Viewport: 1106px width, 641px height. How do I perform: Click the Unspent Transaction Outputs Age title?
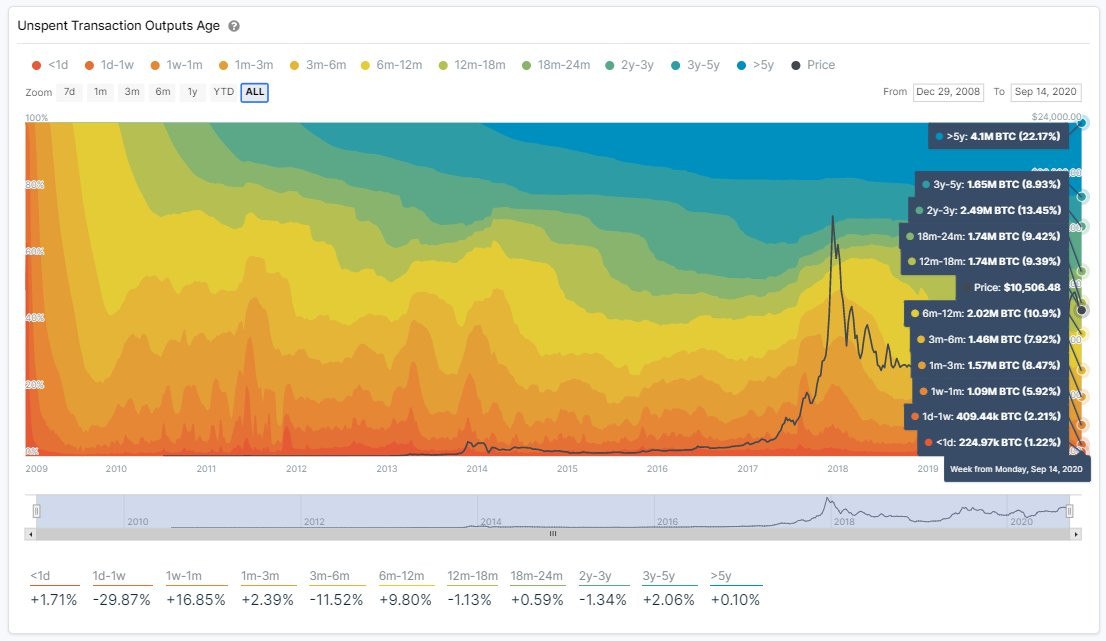[x=118, y=26]
